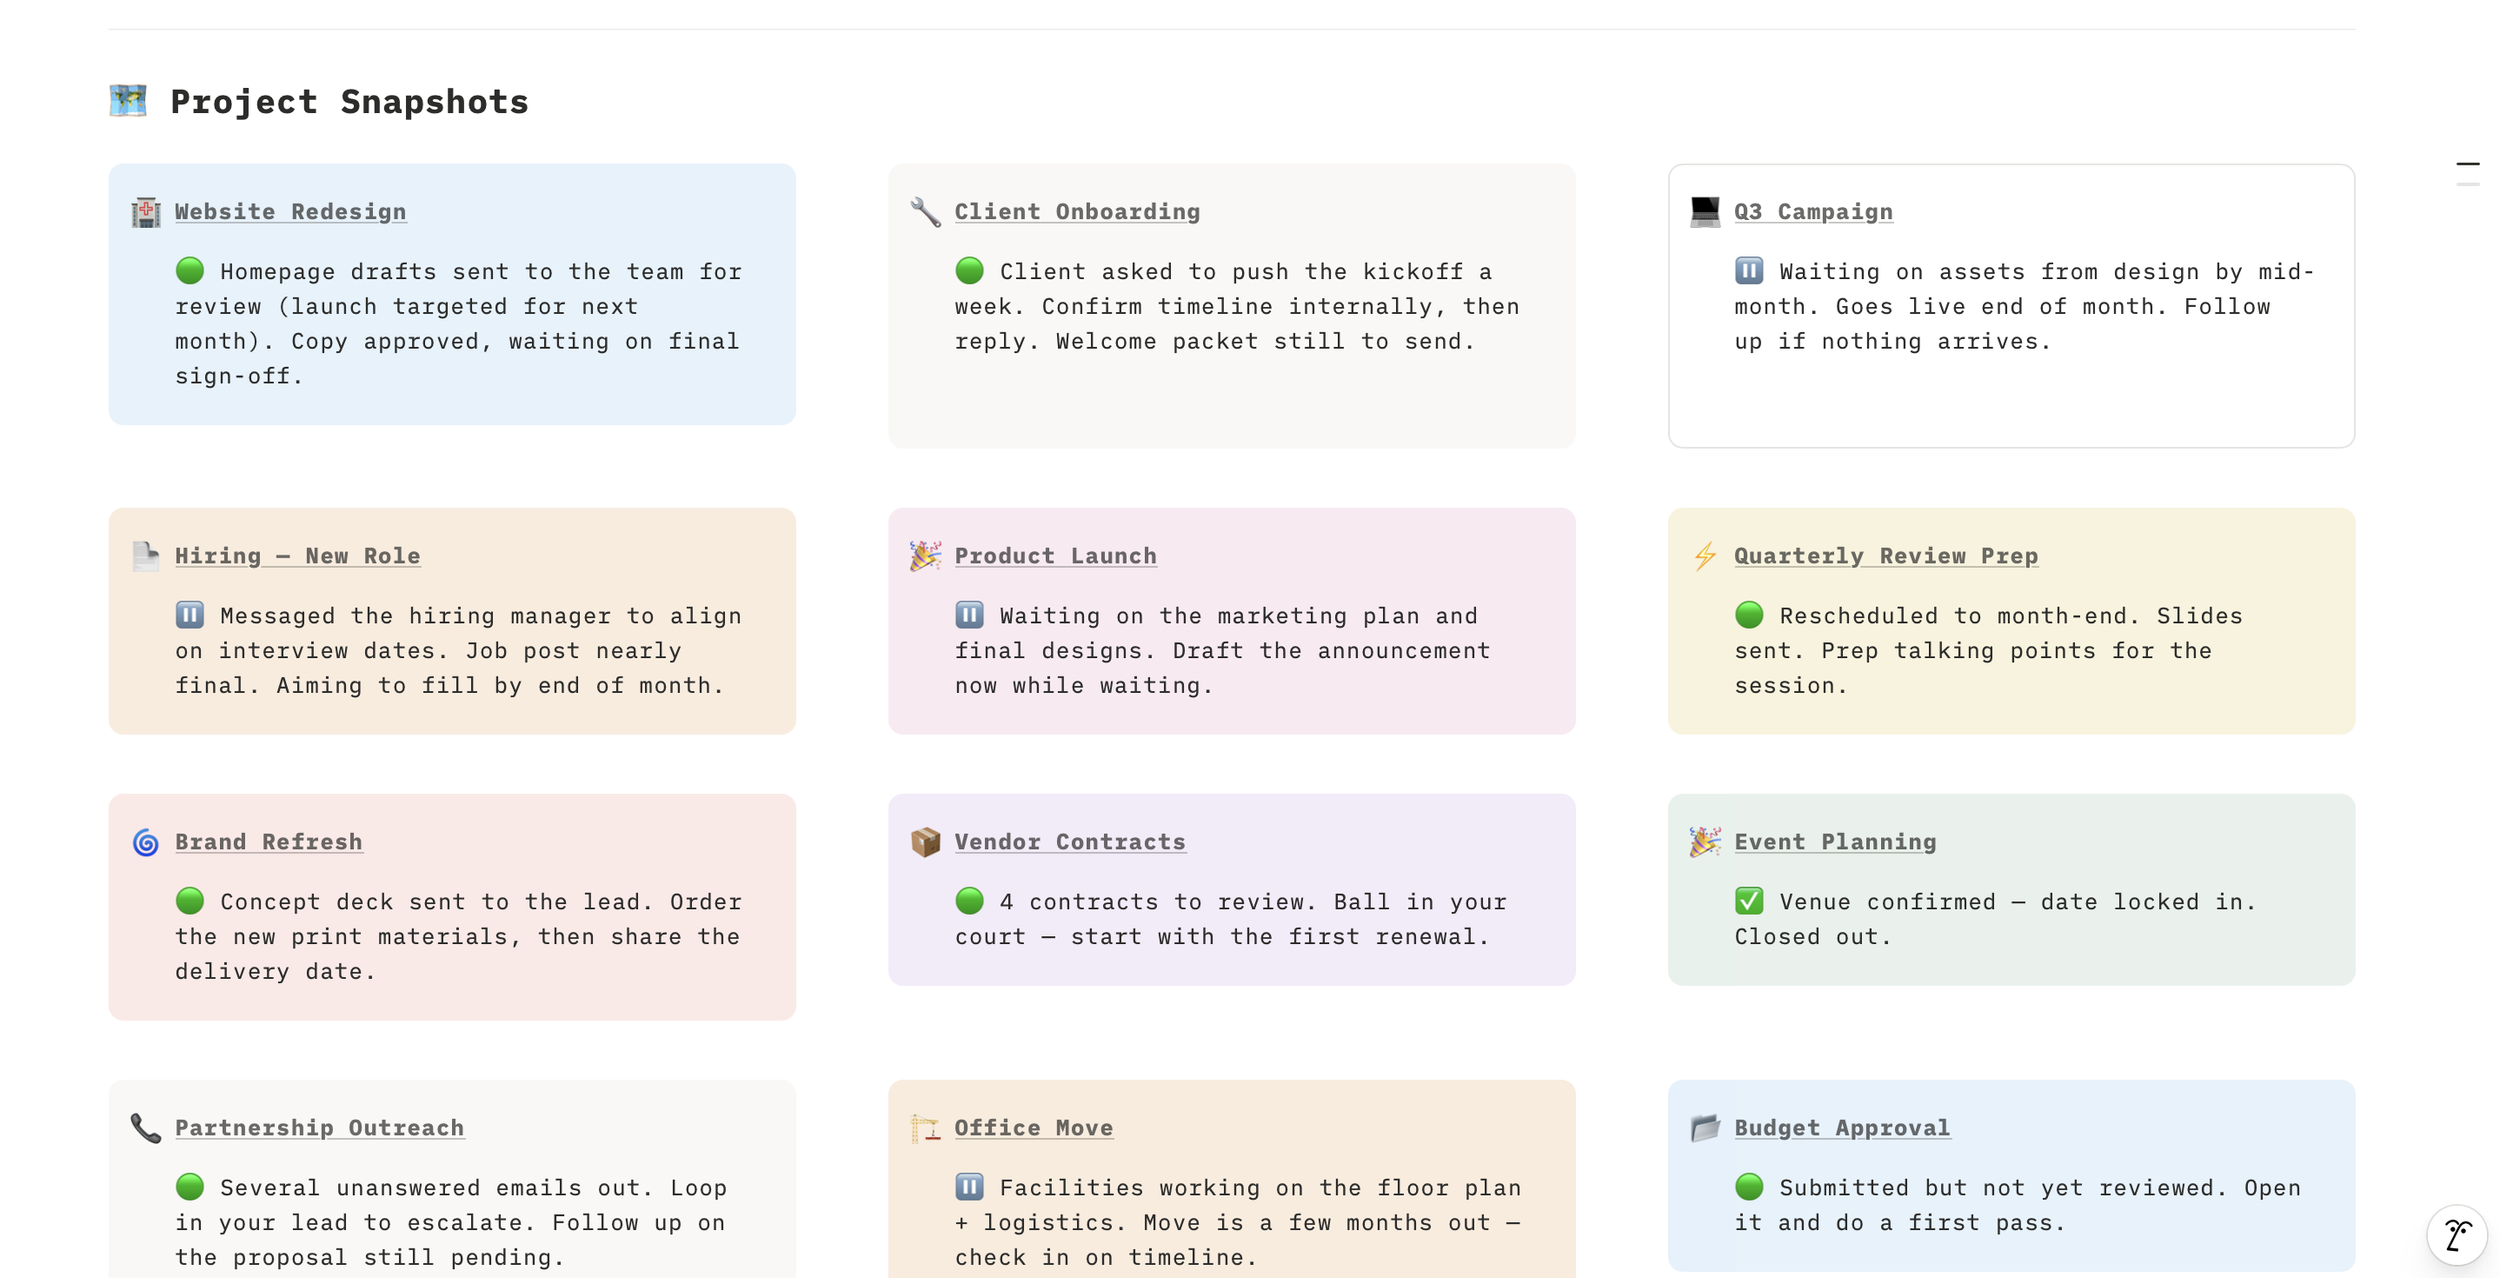Click text 'Messaged the hiring manager to align'
The height and width of the screenshot is (1278, 2500).
point(481,616)
